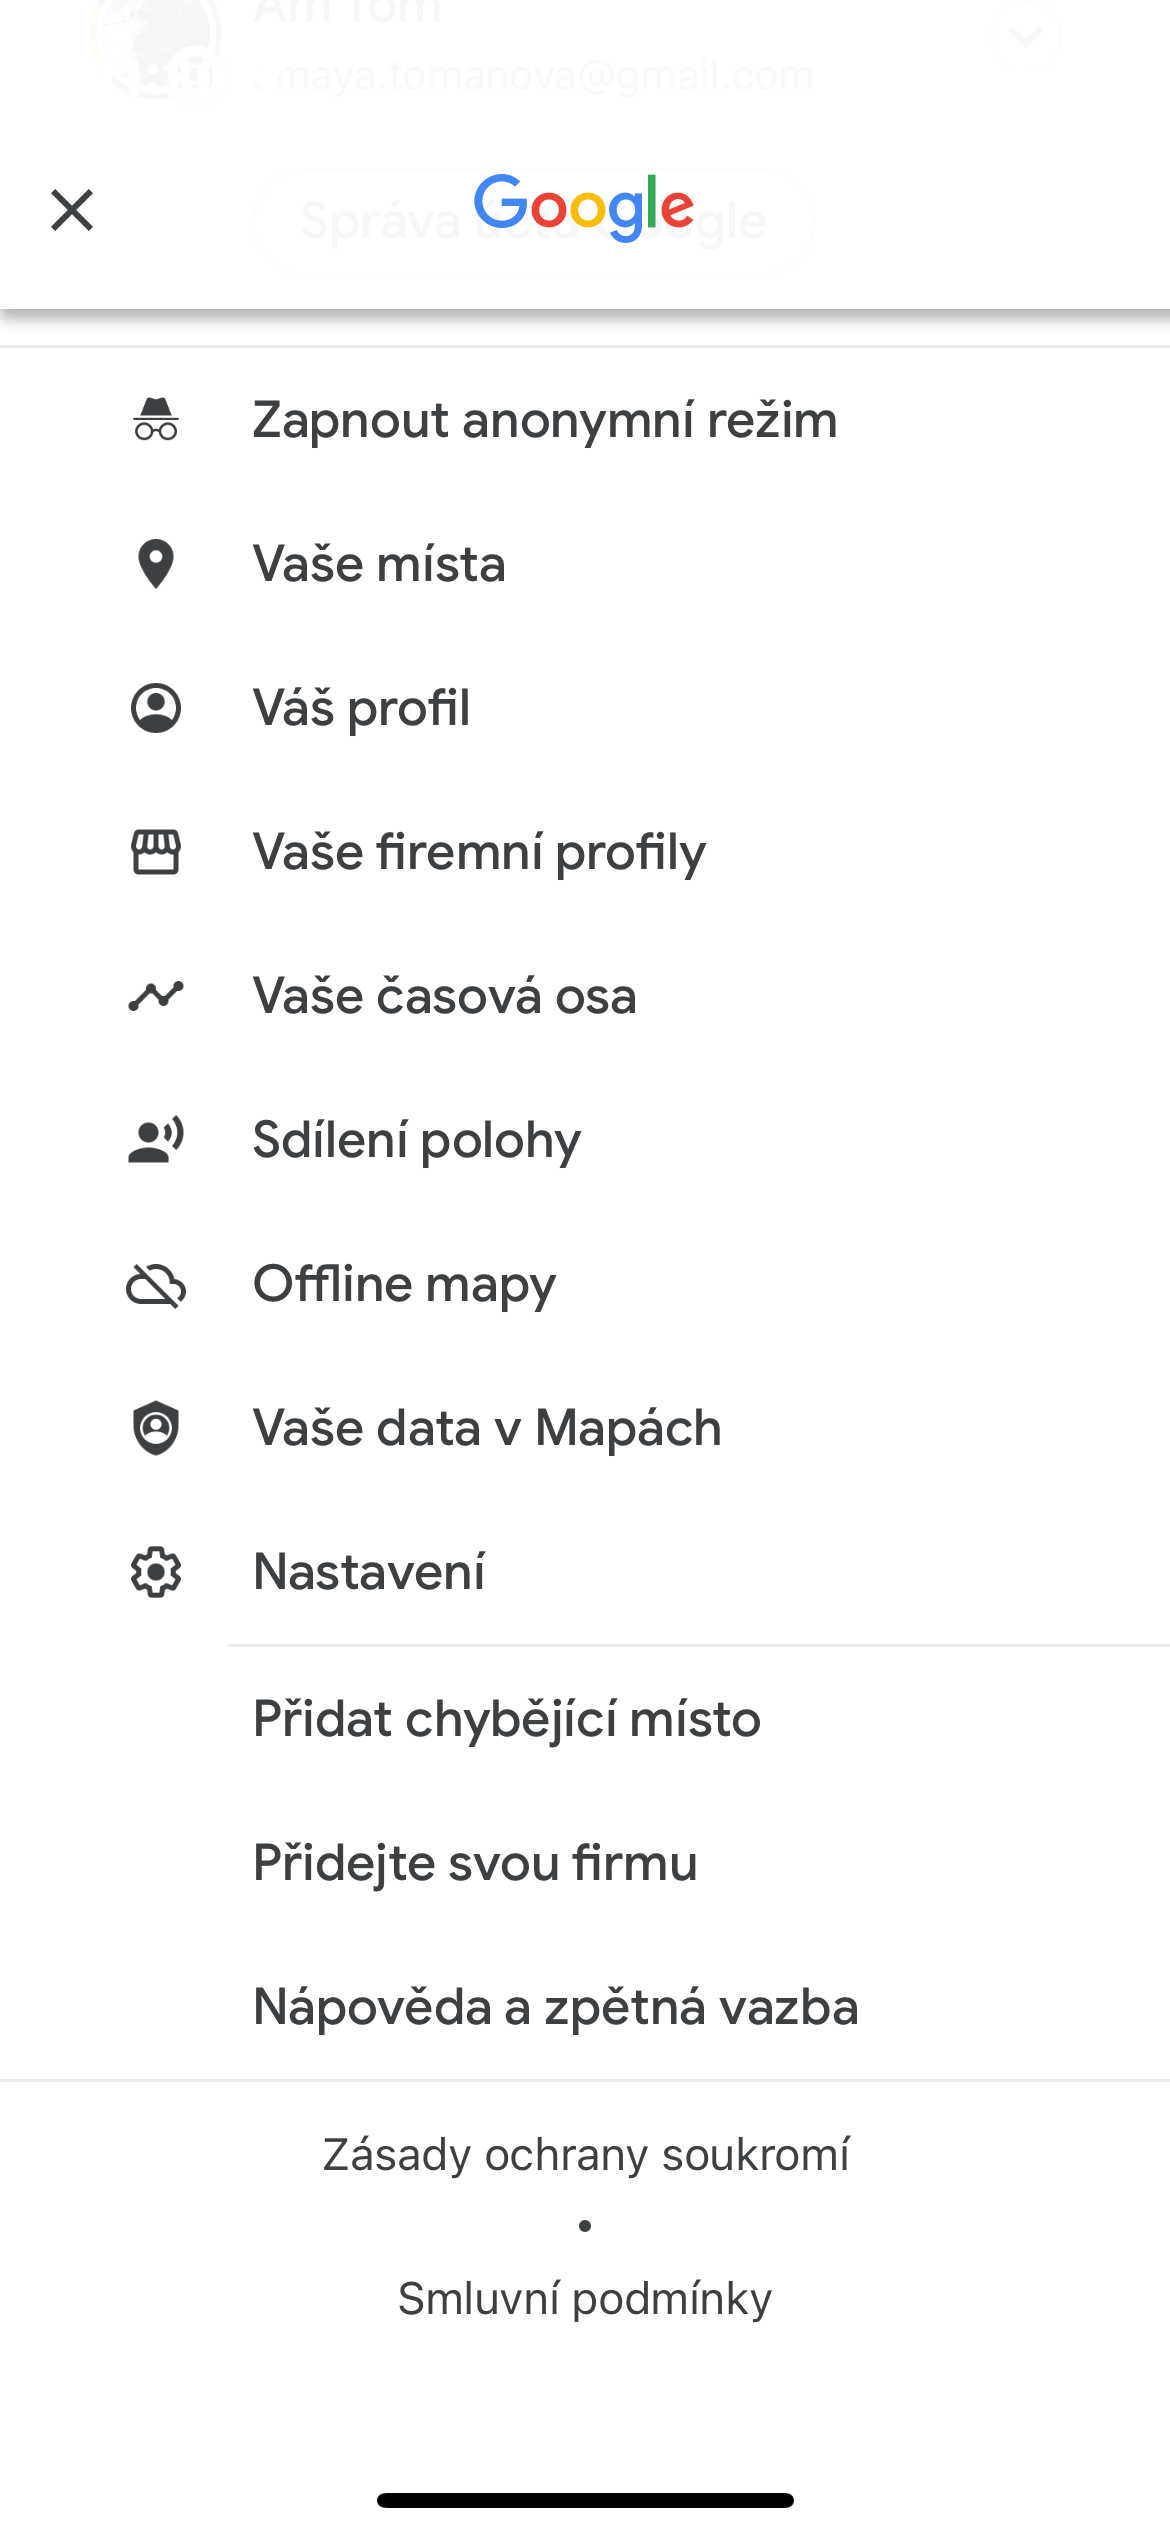Tap the location sharing person icon
The width and height of the screenshot is (1170, 2532).
pos(156,1140)
